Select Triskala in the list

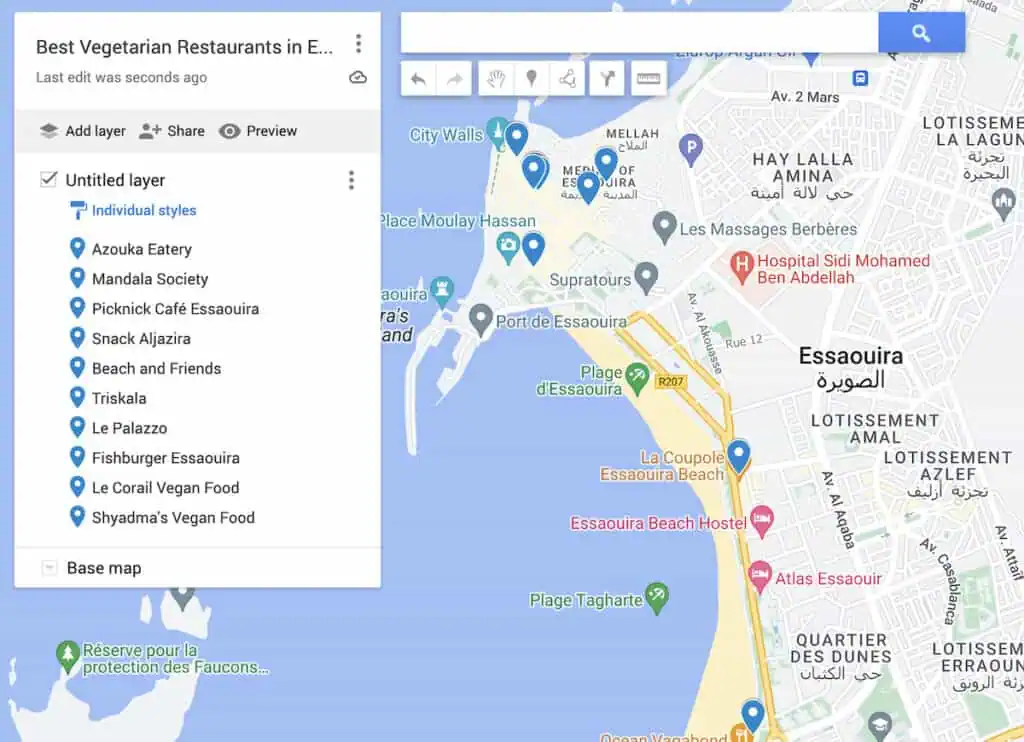coord(119,398)
